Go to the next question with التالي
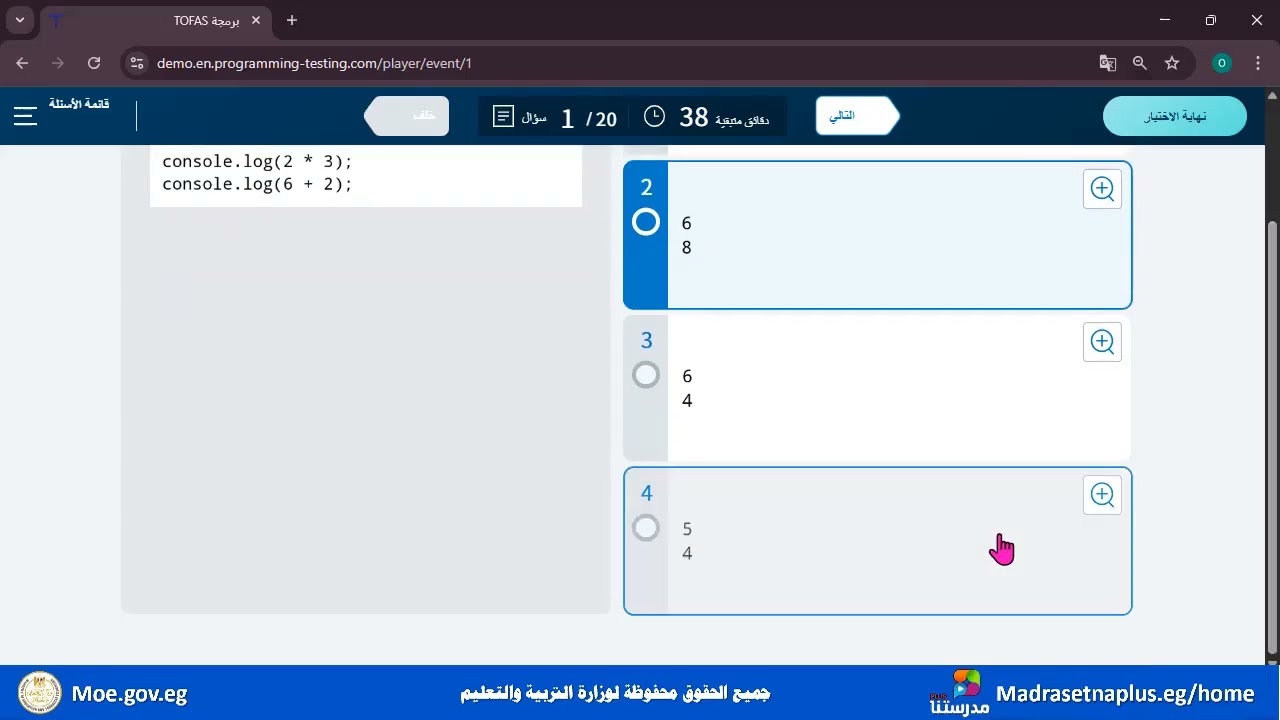The width and height of the screenshot is (1280, 720). 857,116
